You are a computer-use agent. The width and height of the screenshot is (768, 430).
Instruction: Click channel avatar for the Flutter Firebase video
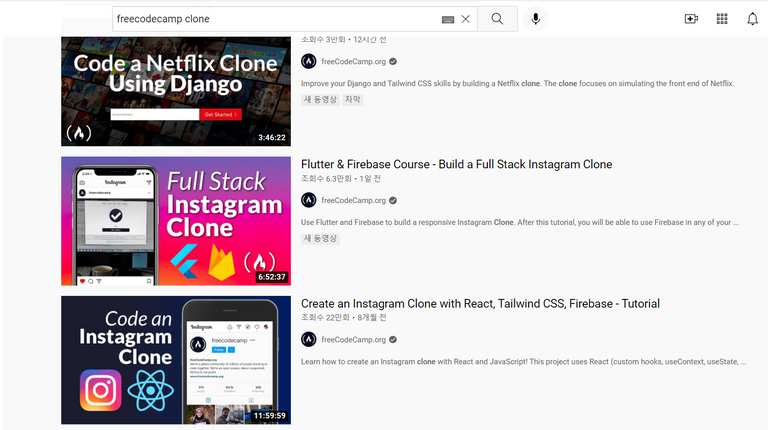click(309, 200)
